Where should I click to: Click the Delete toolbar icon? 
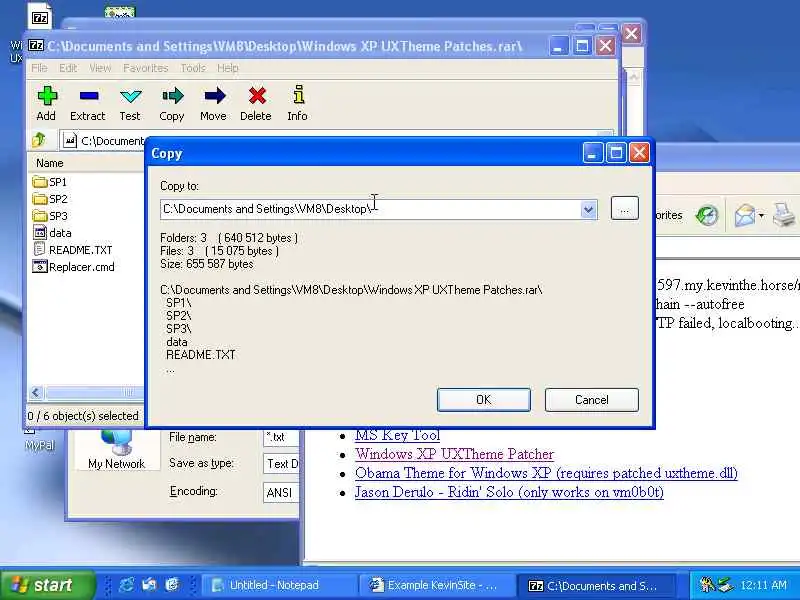click(x=256, y=104)
